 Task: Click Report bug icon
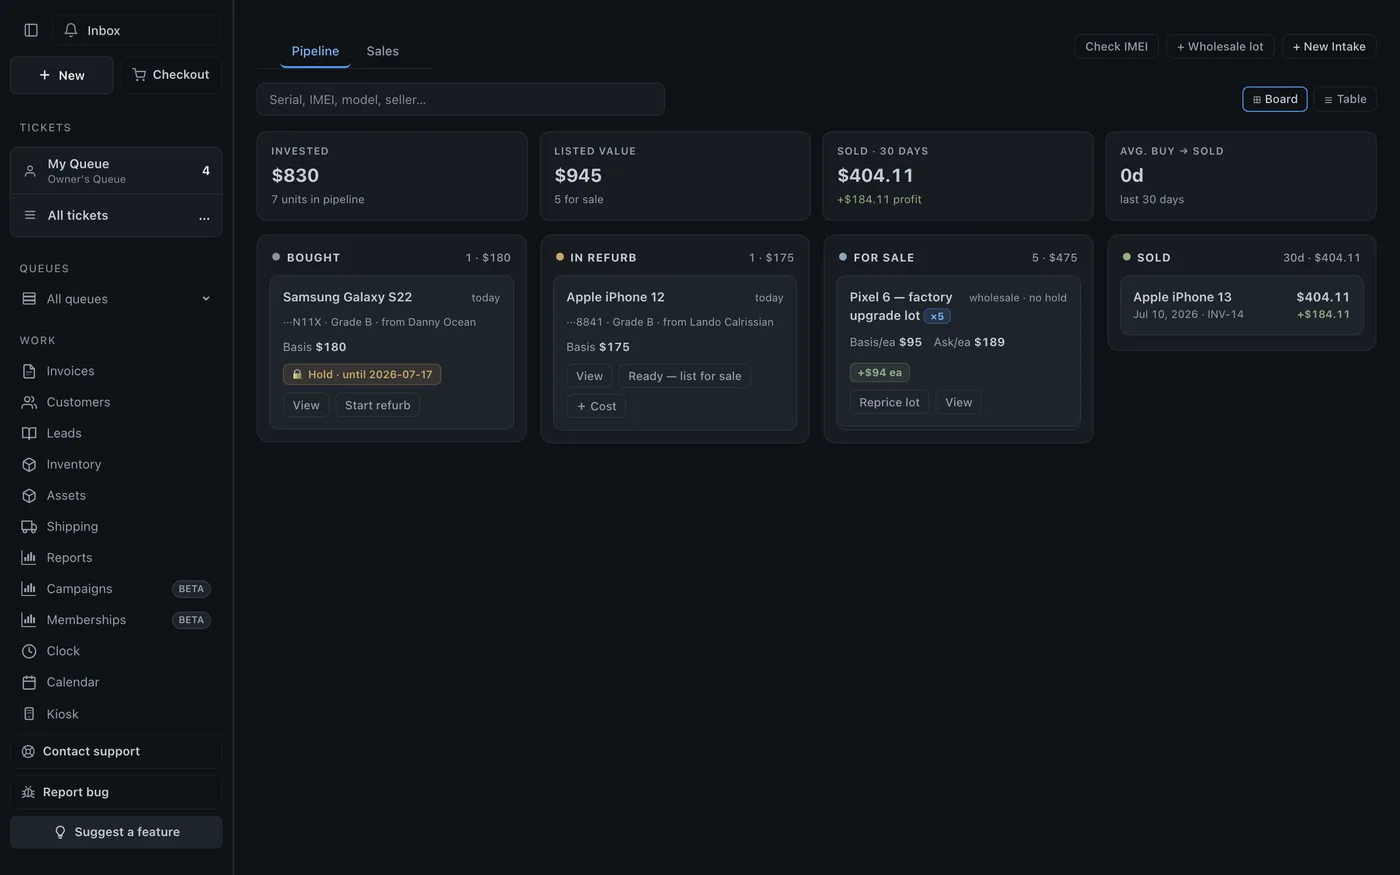[x=28, y=792]
